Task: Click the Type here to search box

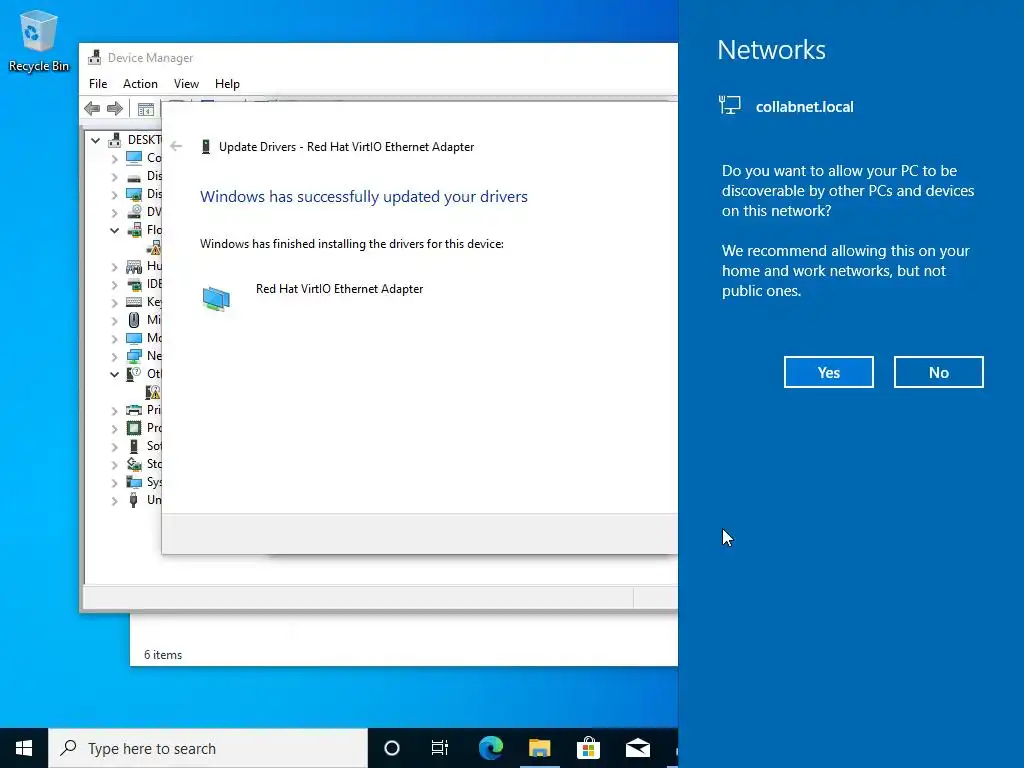Action: (208, 748)
